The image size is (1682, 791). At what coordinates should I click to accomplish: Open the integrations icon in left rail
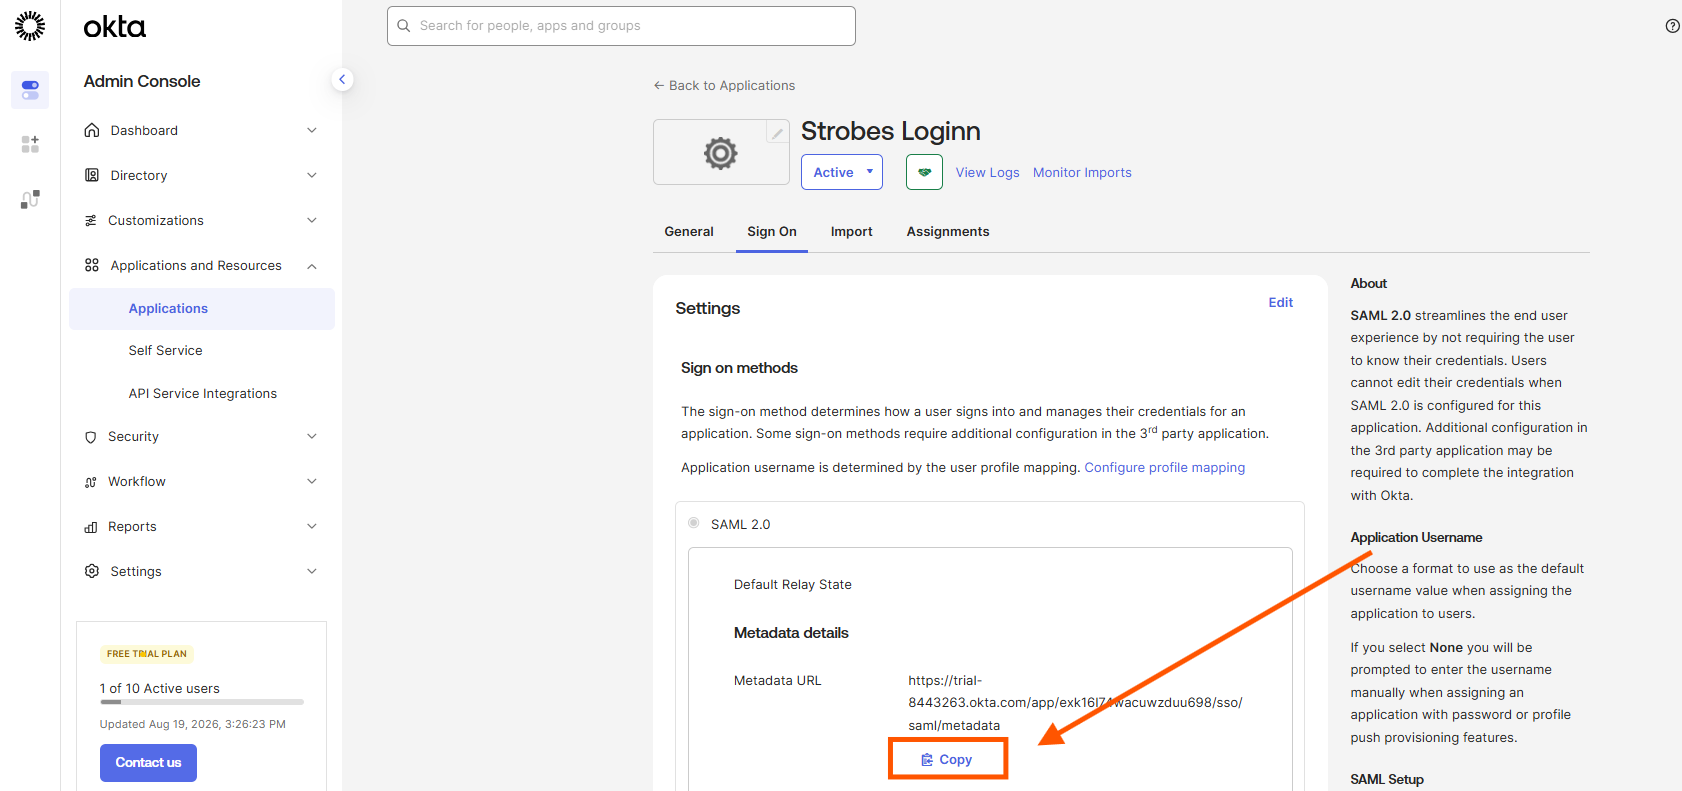(30, 199)
